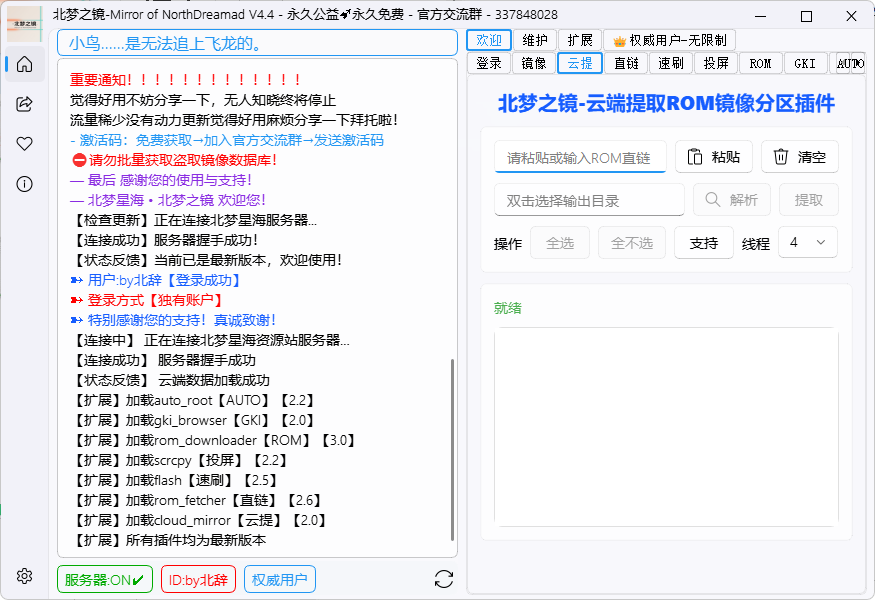Click the Share icon in the sidebar
Screen dimensions: 875x600
pyautogui.click(x=23, y=103)
